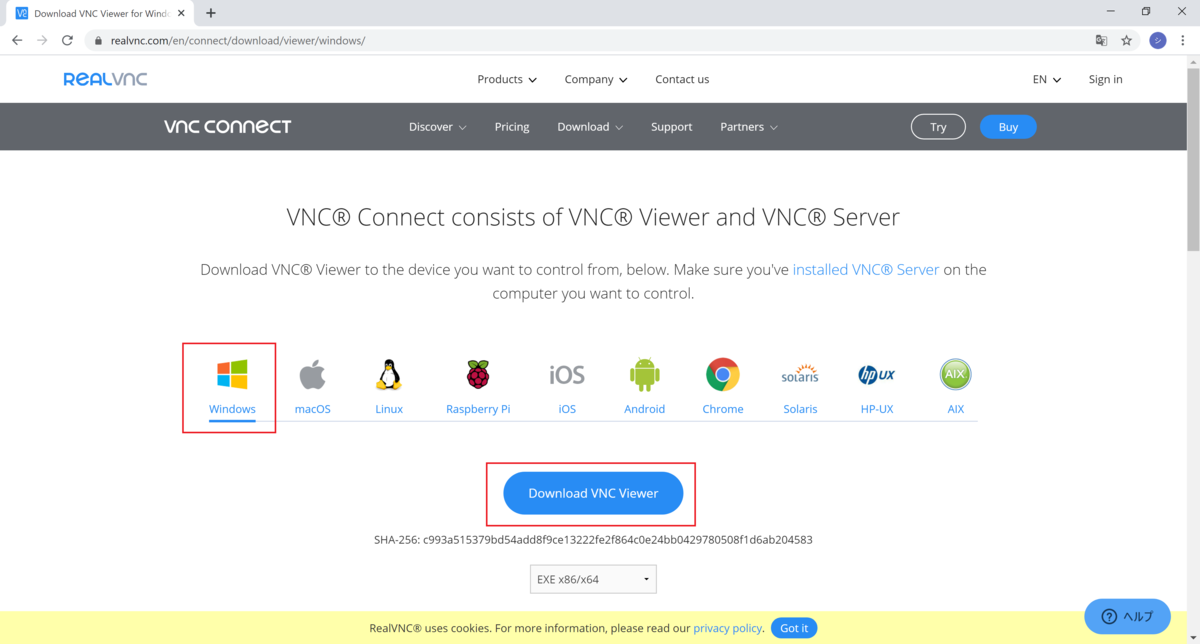Choose the AIX platform icon

point(956,375)
